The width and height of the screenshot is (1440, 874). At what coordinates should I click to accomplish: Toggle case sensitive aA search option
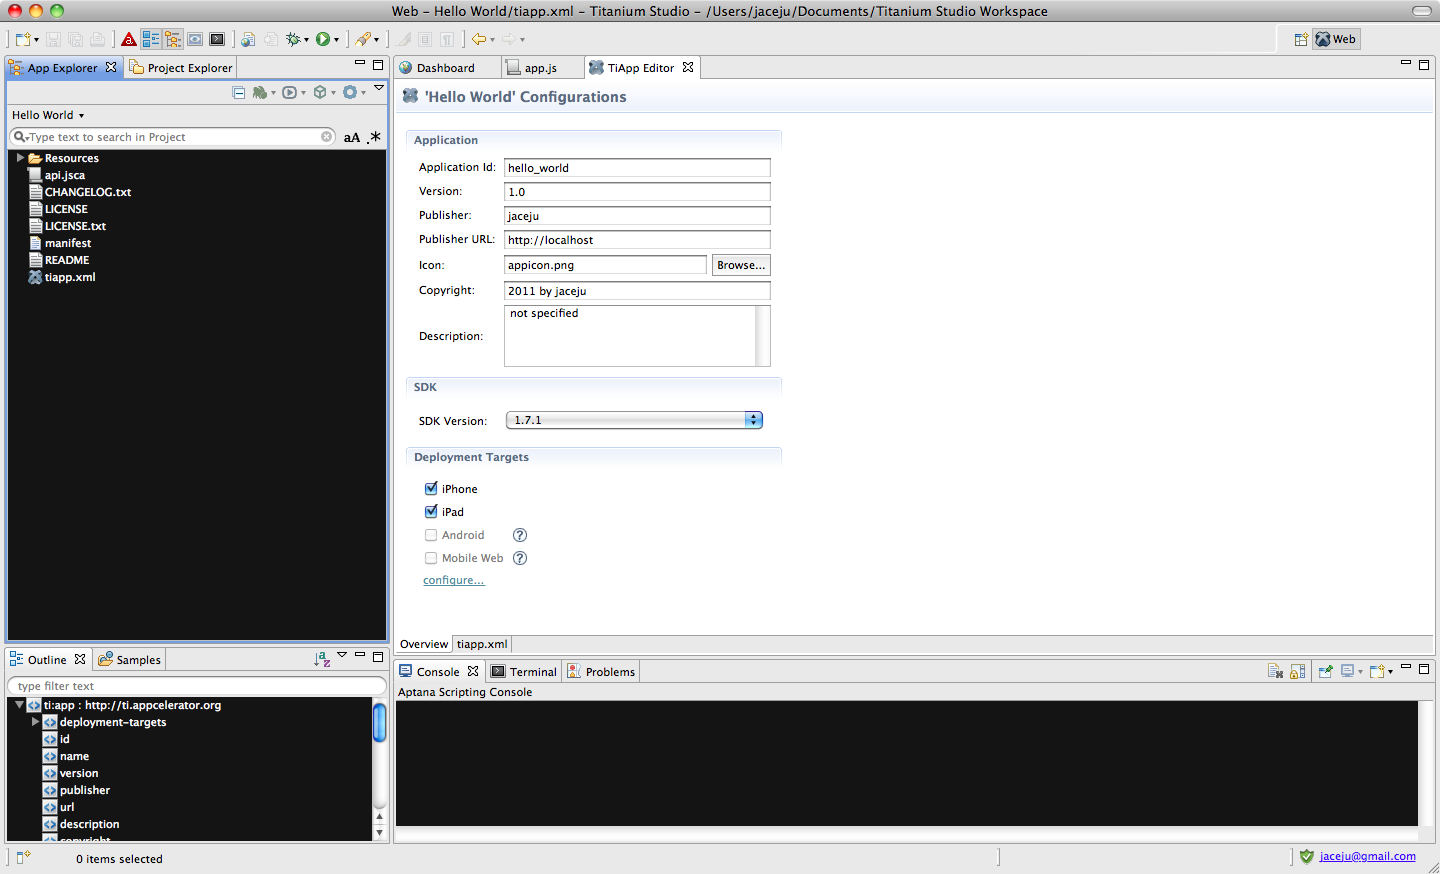[x=352, y=137]
